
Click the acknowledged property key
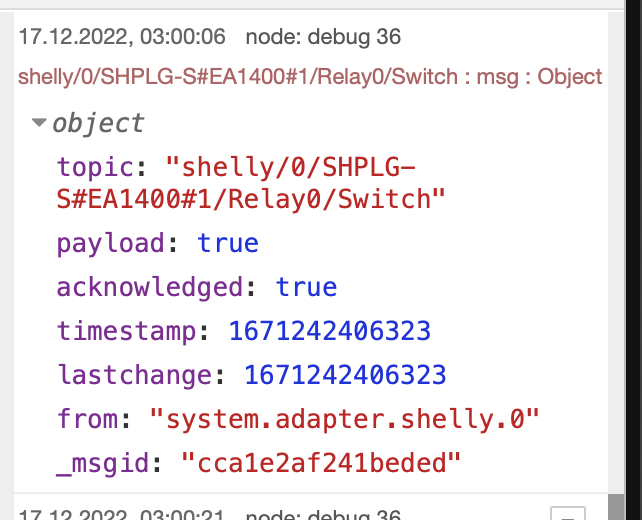(x=150, y=287)
